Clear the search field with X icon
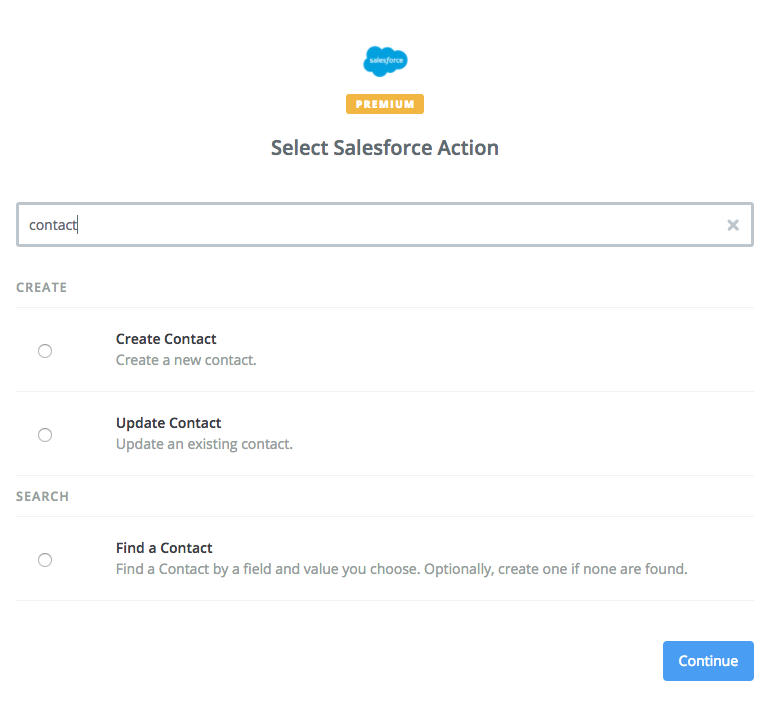Screen dimensions: 770x715 pos(733,225)
